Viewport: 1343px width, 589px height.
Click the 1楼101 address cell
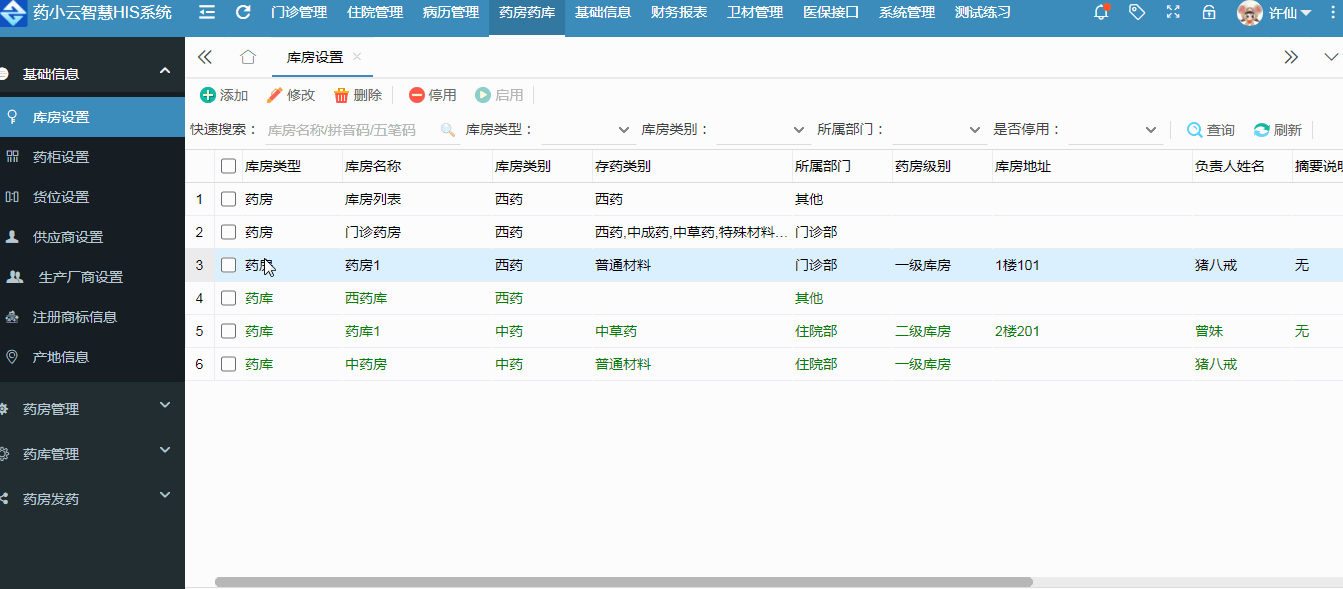[x=1018, y=265]
